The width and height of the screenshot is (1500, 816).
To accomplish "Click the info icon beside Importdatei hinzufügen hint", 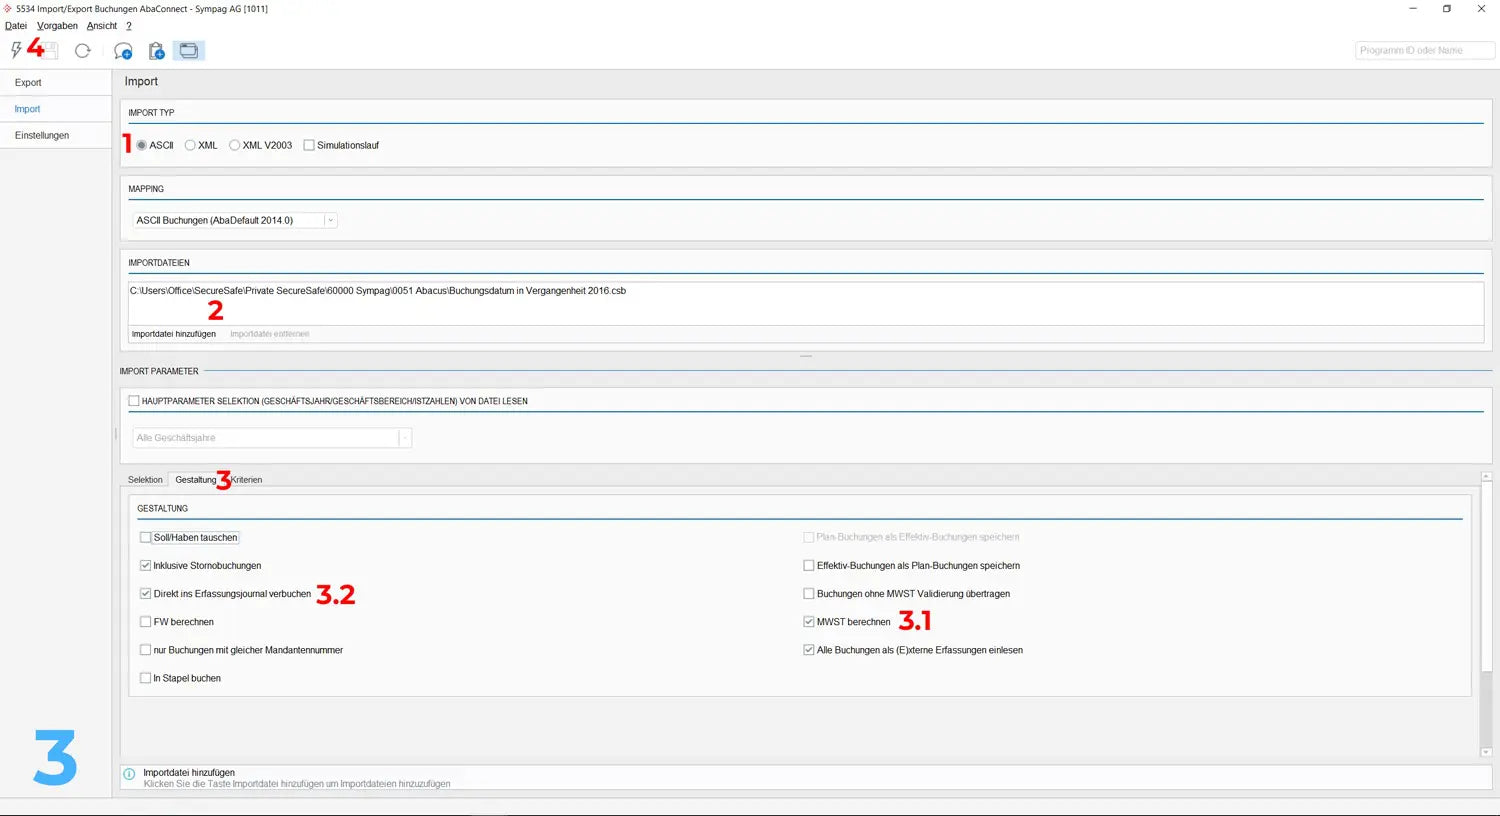I will 129,773.
